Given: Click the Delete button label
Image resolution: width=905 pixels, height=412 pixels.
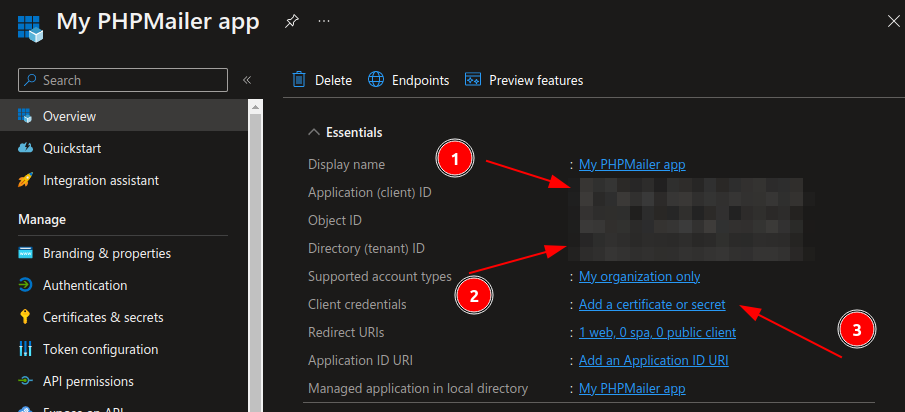Looking at the screenshot, I should pyautogui.click(x=333, y=80).
